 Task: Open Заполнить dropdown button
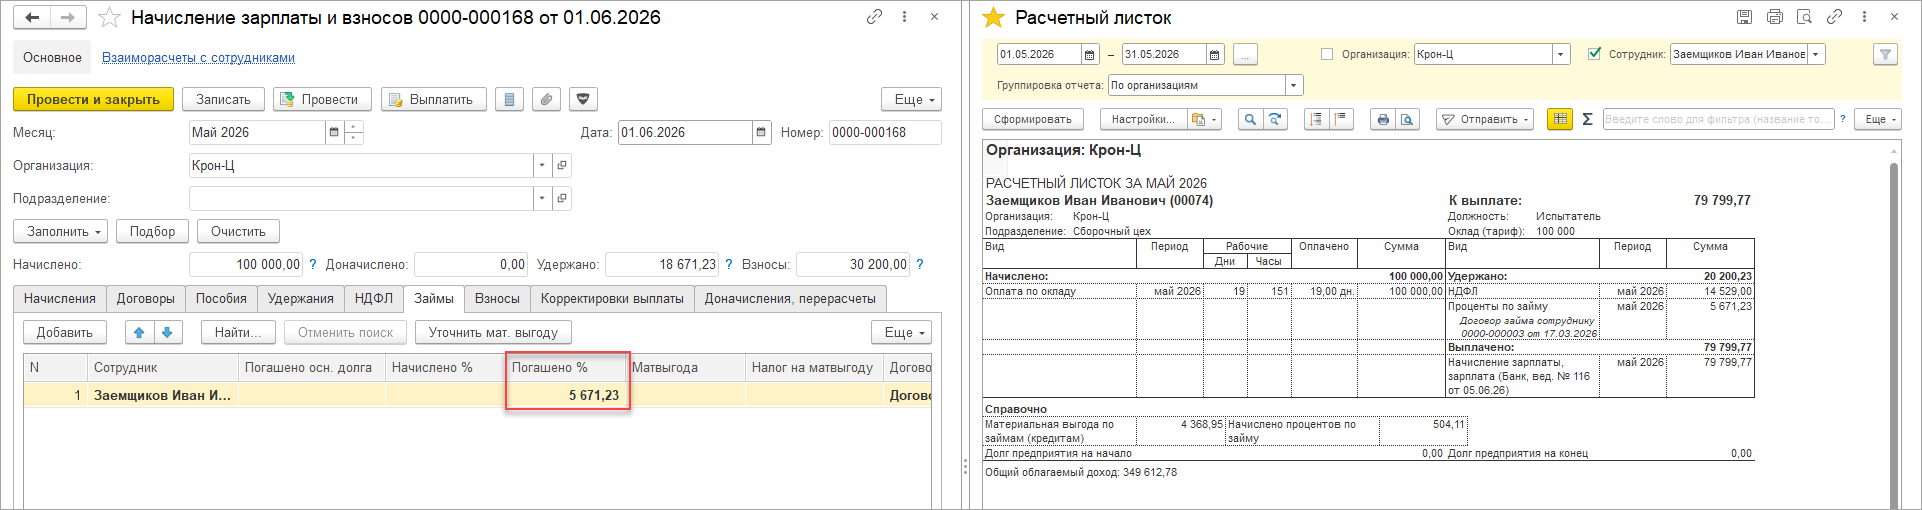click(x=61, y=231)
